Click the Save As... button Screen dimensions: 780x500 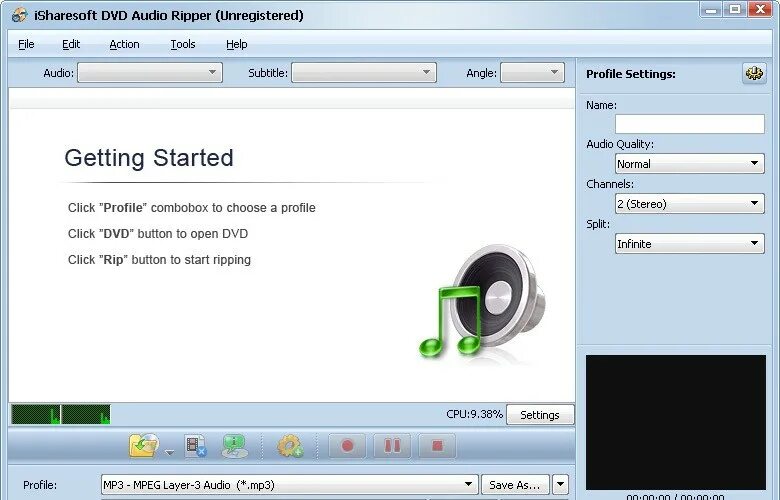(515, 485)
